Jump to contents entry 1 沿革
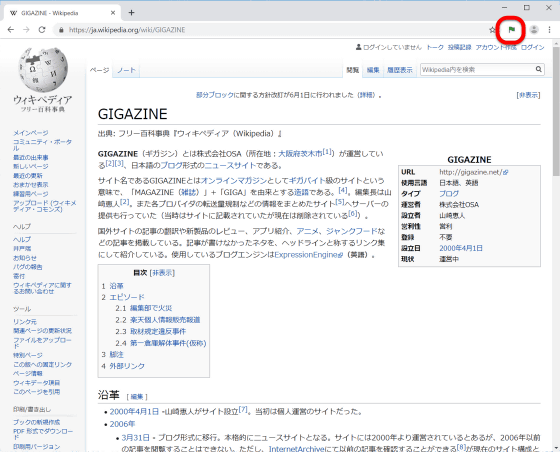Screen dimensions: 560x452 (x=116, y=286)
